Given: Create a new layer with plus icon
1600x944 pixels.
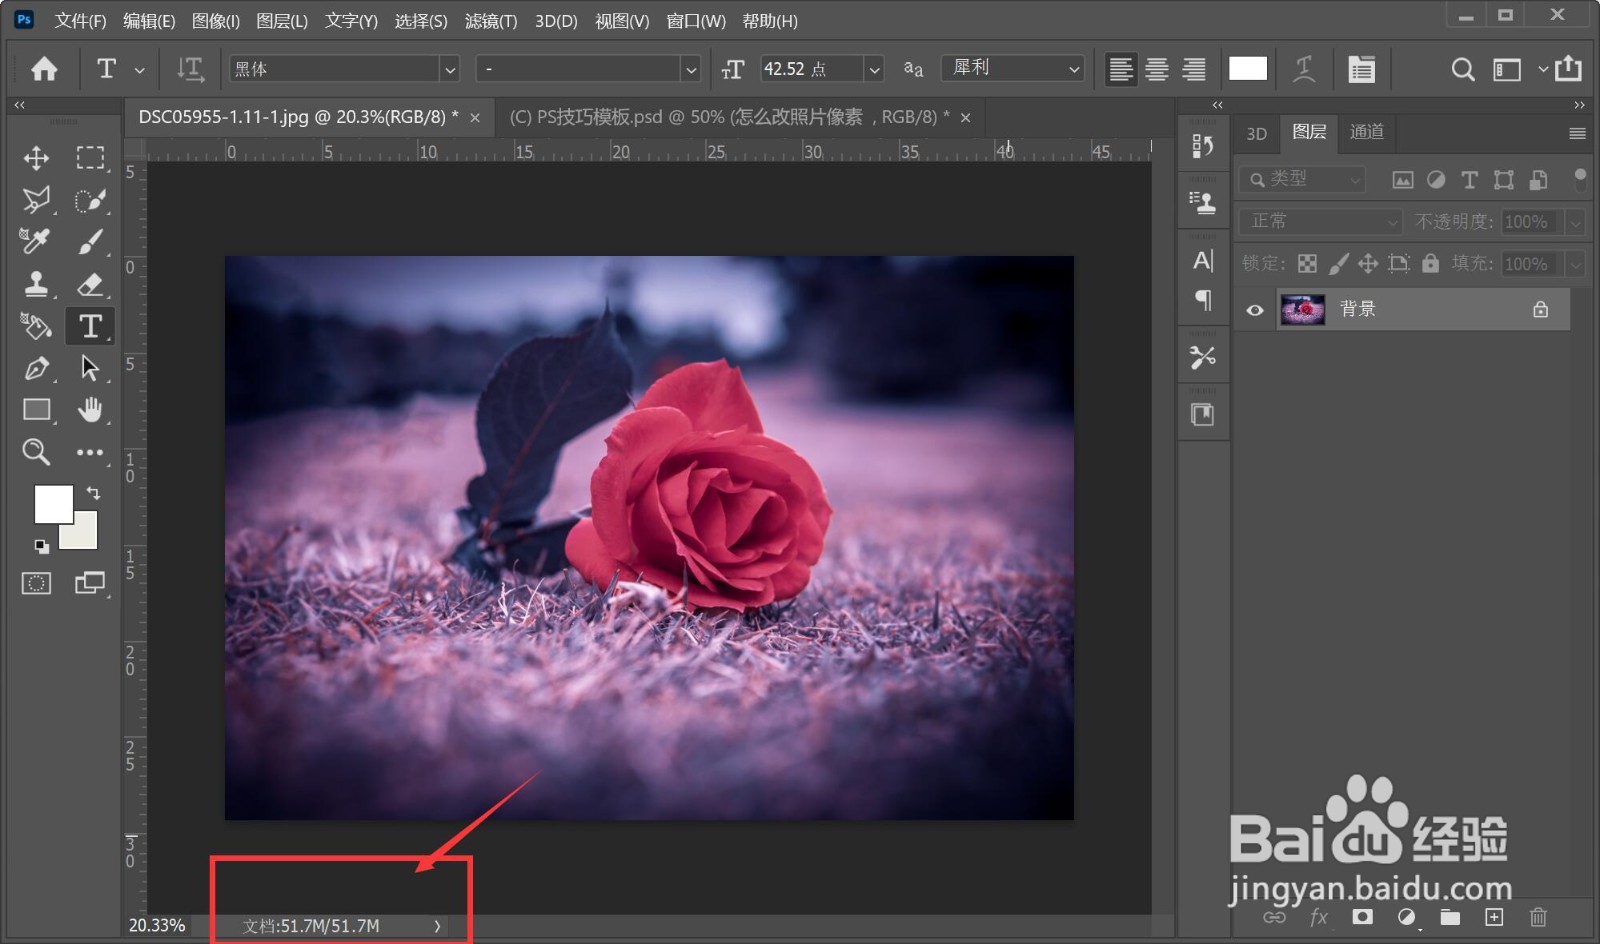Looking at the screenshot, I should point(1494,917).
